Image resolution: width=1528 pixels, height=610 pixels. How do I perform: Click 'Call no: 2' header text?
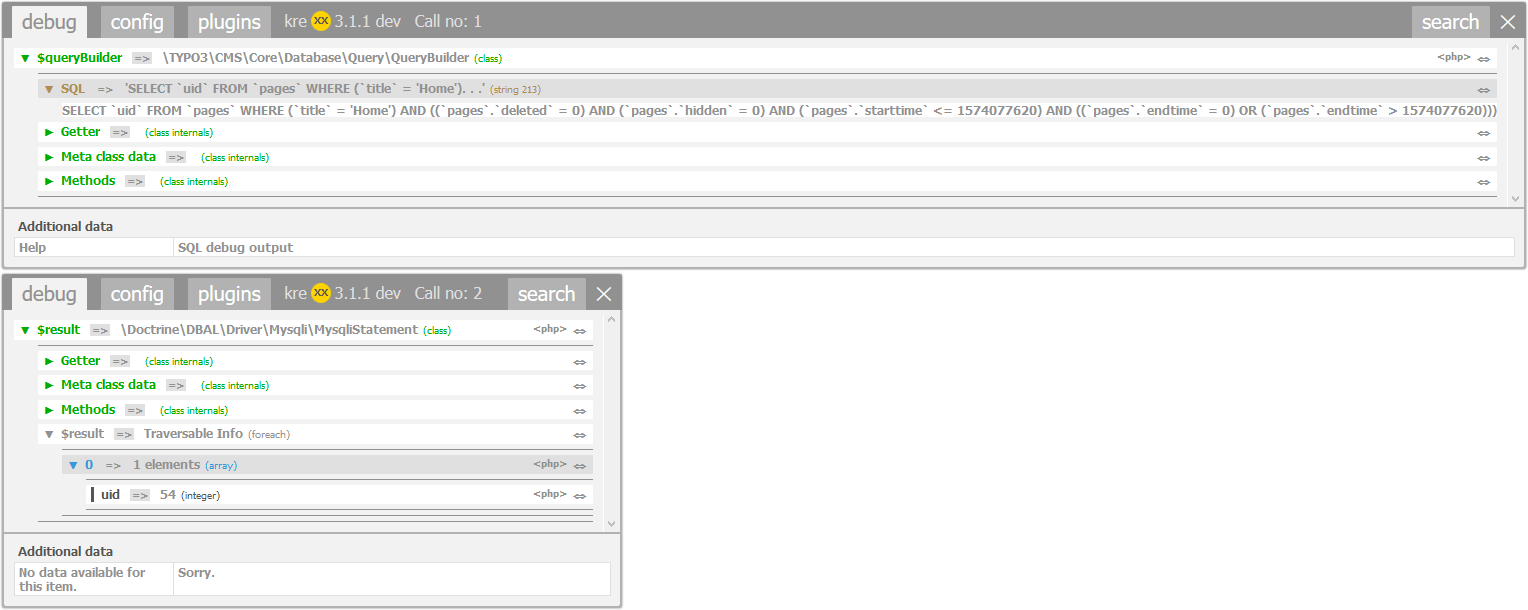(448, 293)
